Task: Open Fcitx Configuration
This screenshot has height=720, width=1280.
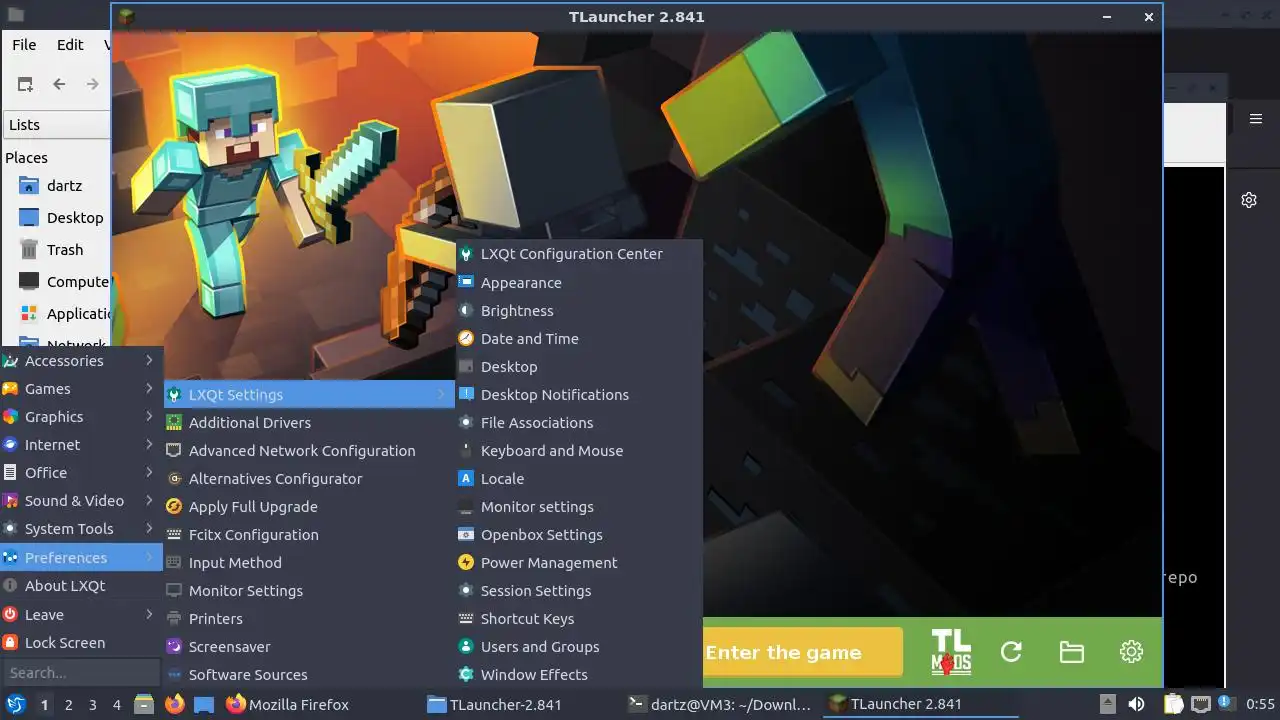Action: click(309, 534)
